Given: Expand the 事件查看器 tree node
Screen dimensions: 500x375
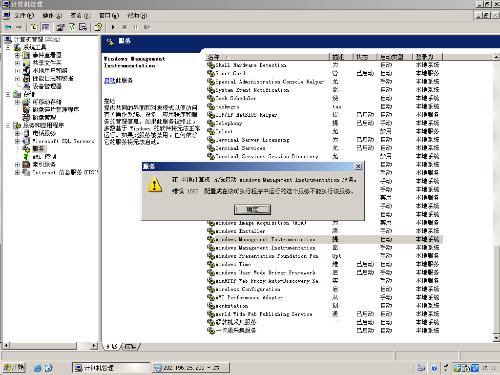Looking at the screenshot, I should (17, 55).
